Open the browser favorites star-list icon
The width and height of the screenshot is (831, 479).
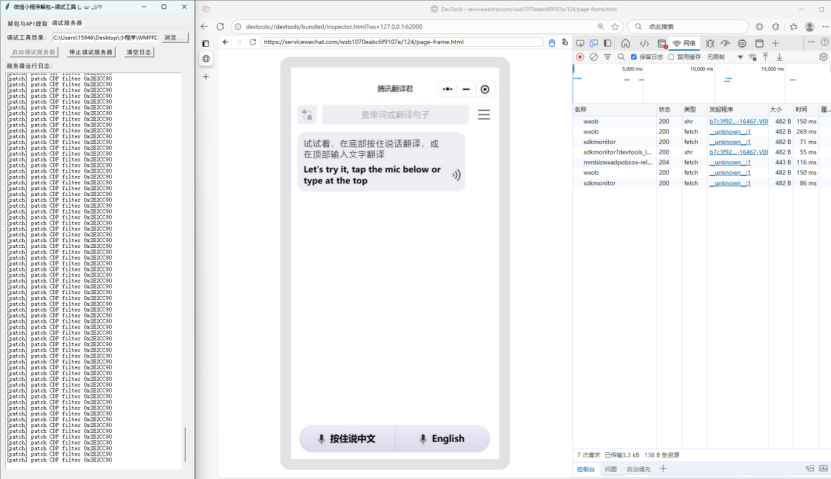tap(793, 26)
